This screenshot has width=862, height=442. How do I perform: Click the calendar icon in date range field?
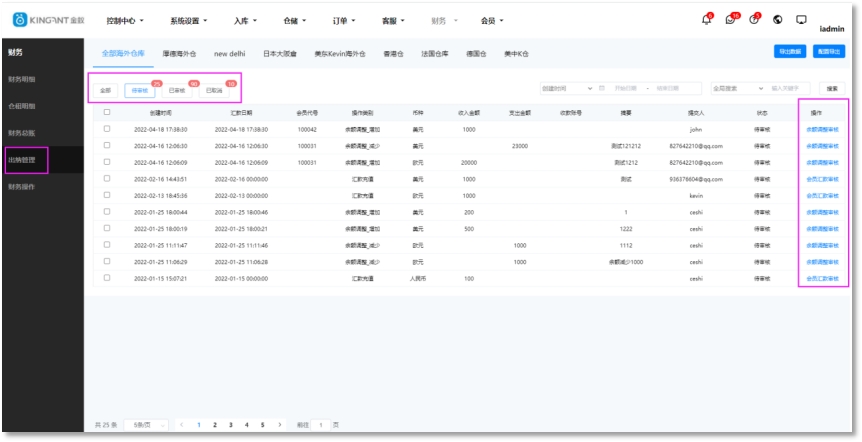click(x=601, y=89)
